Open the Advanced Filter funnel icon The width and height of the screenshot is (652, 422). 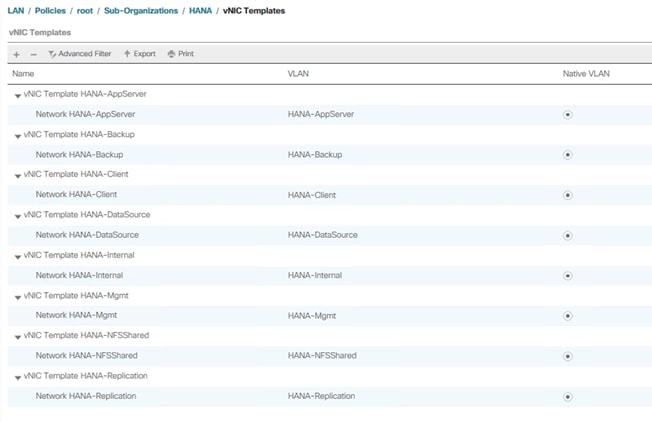(x=52, y=54)
